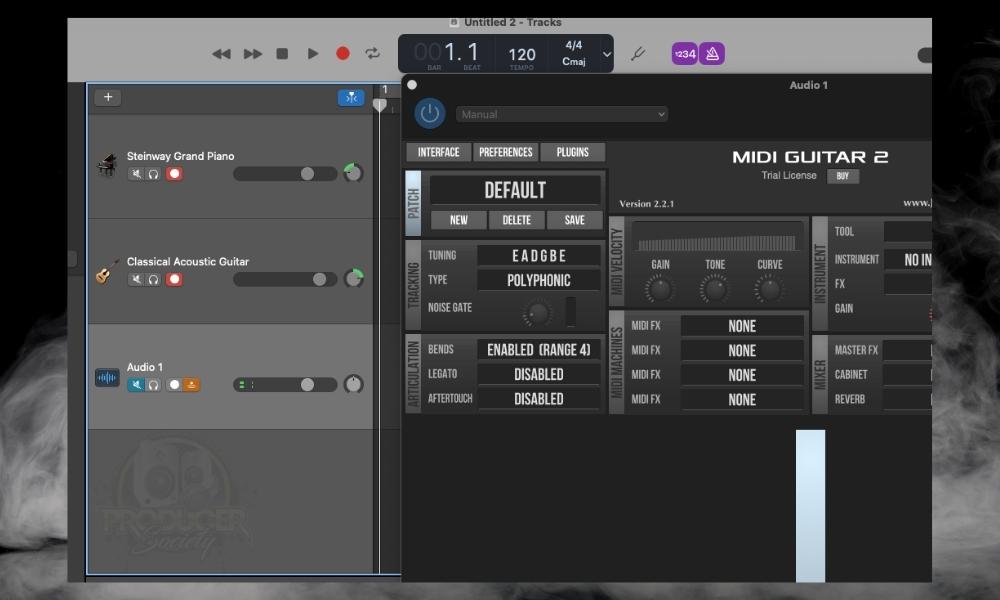
Task: Record-enable the Steinway Grand Piano track
Action: pos(174,174)
